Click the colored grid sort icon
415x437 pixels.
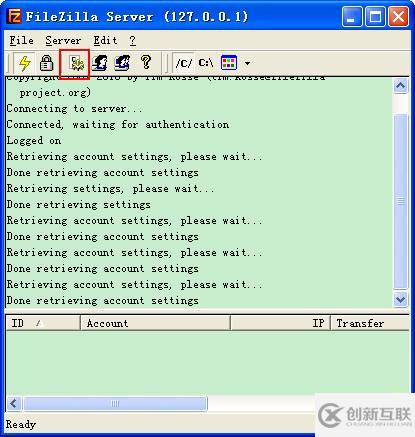229,63
